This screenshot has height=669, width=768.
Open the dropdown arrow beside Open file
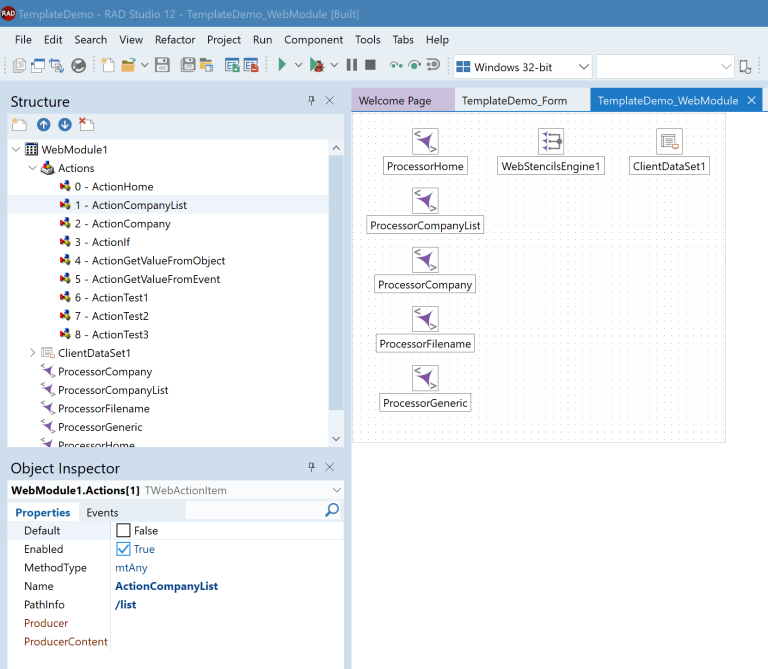[144, 65]
